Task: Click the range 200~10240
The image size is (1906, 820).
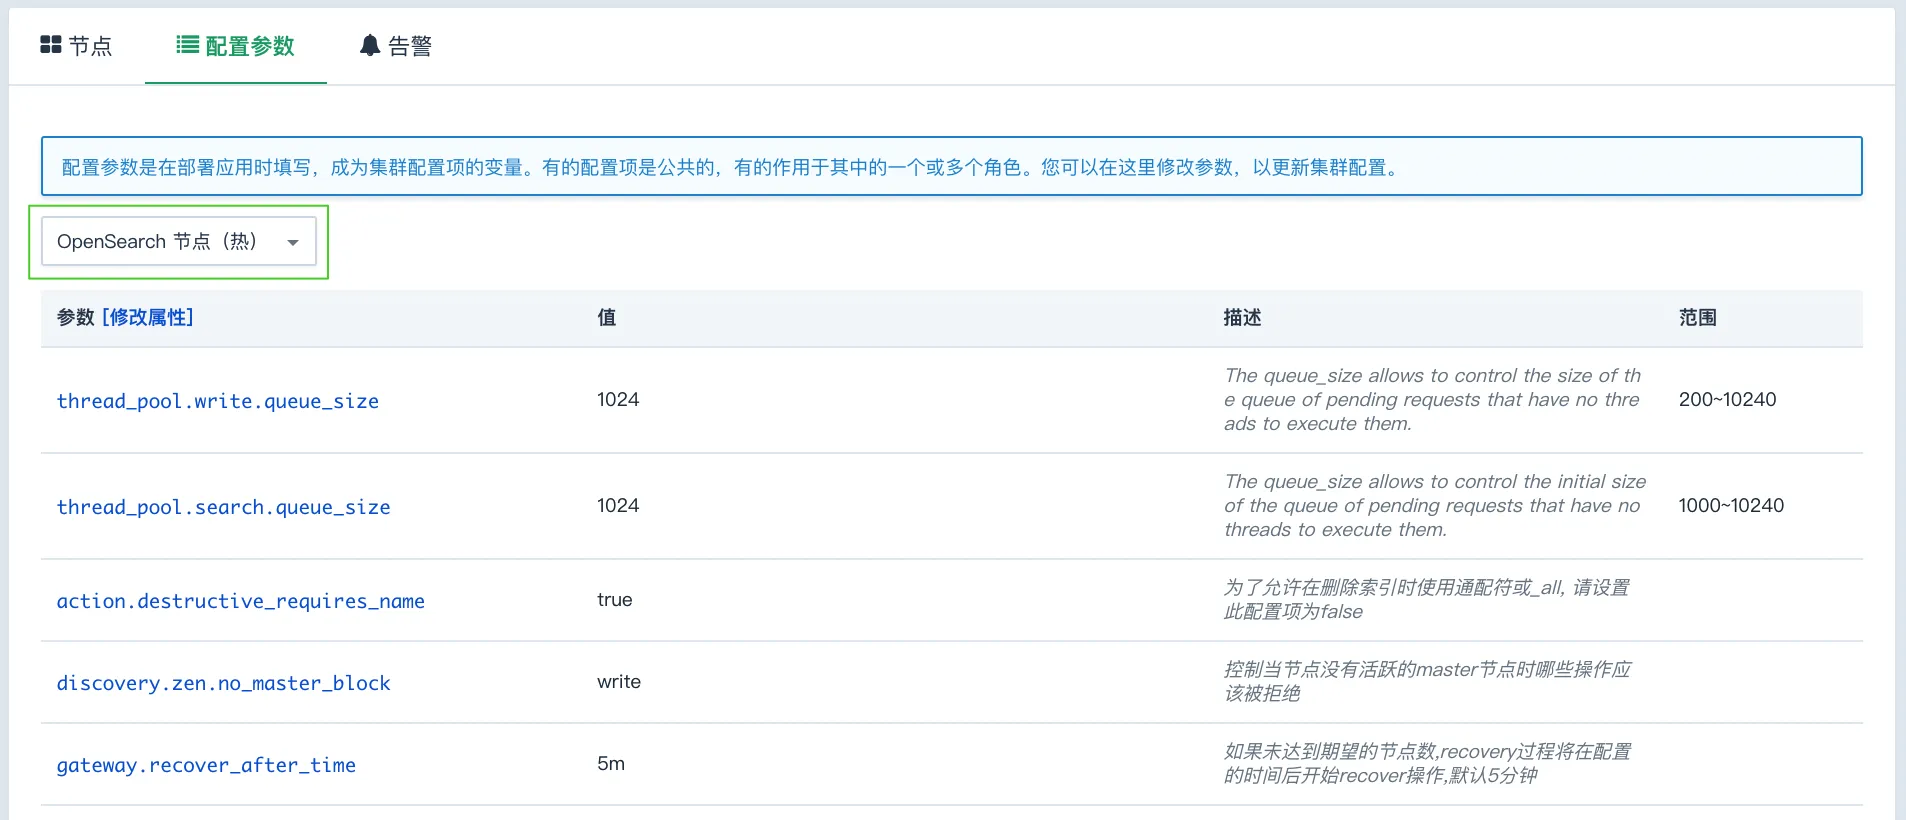Action: [x=1728, y=400]
